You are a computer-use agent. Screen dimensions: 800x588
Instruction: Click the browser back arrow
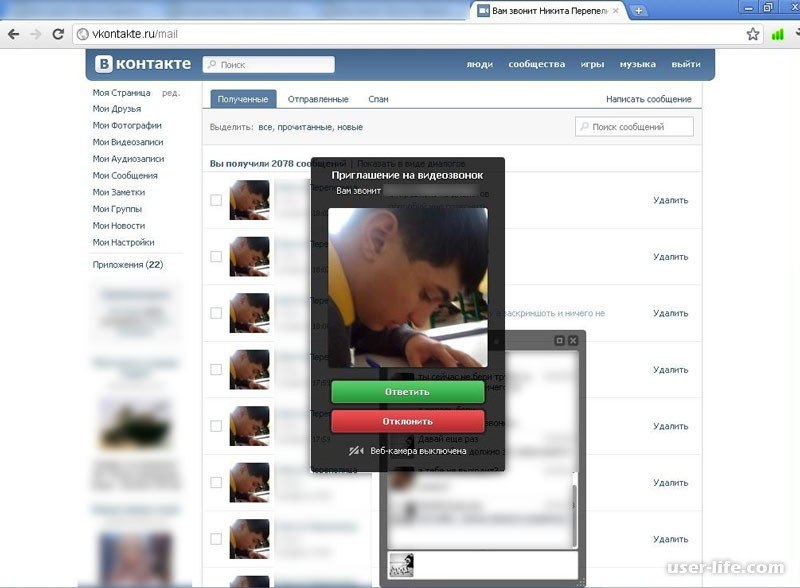tap(14, 34)
